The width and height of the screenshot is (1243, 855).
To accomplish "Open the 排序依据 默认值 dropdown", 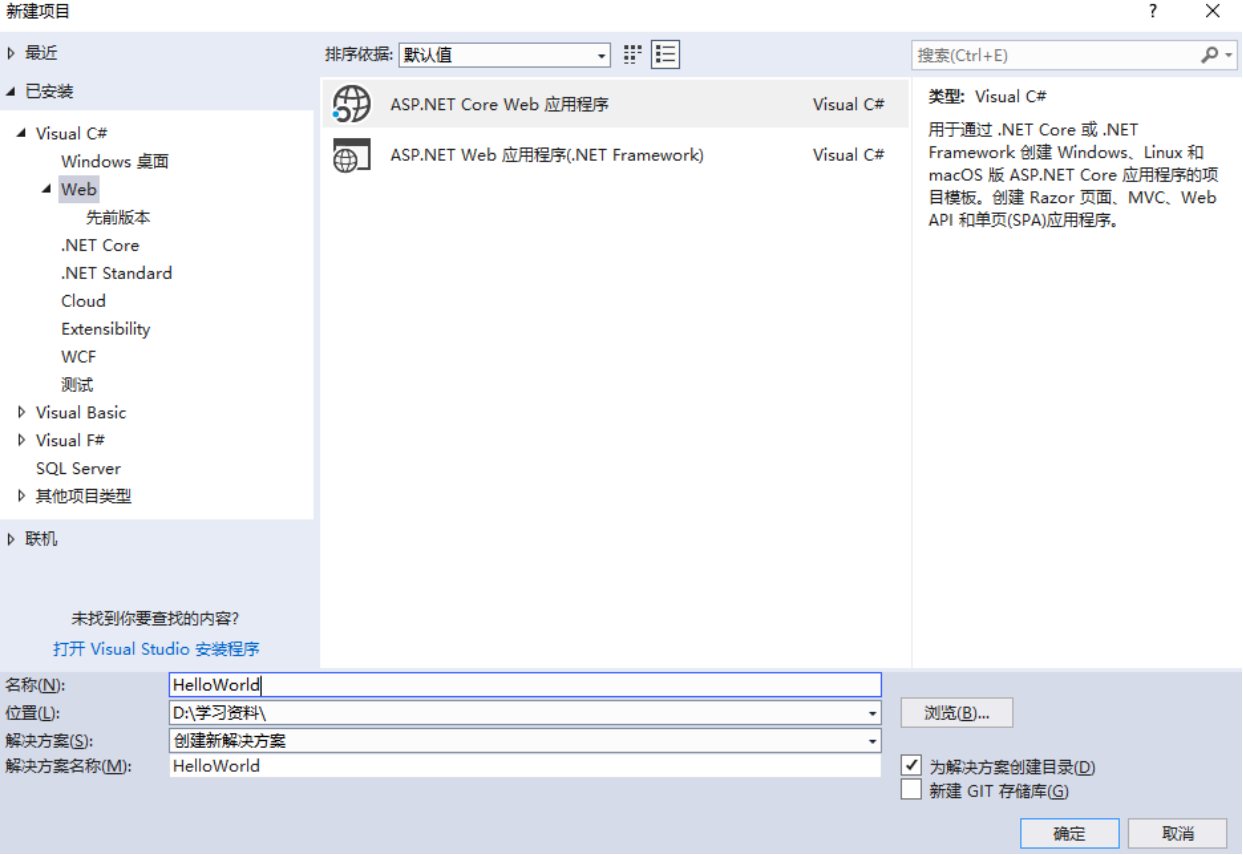I will point(602,55).
